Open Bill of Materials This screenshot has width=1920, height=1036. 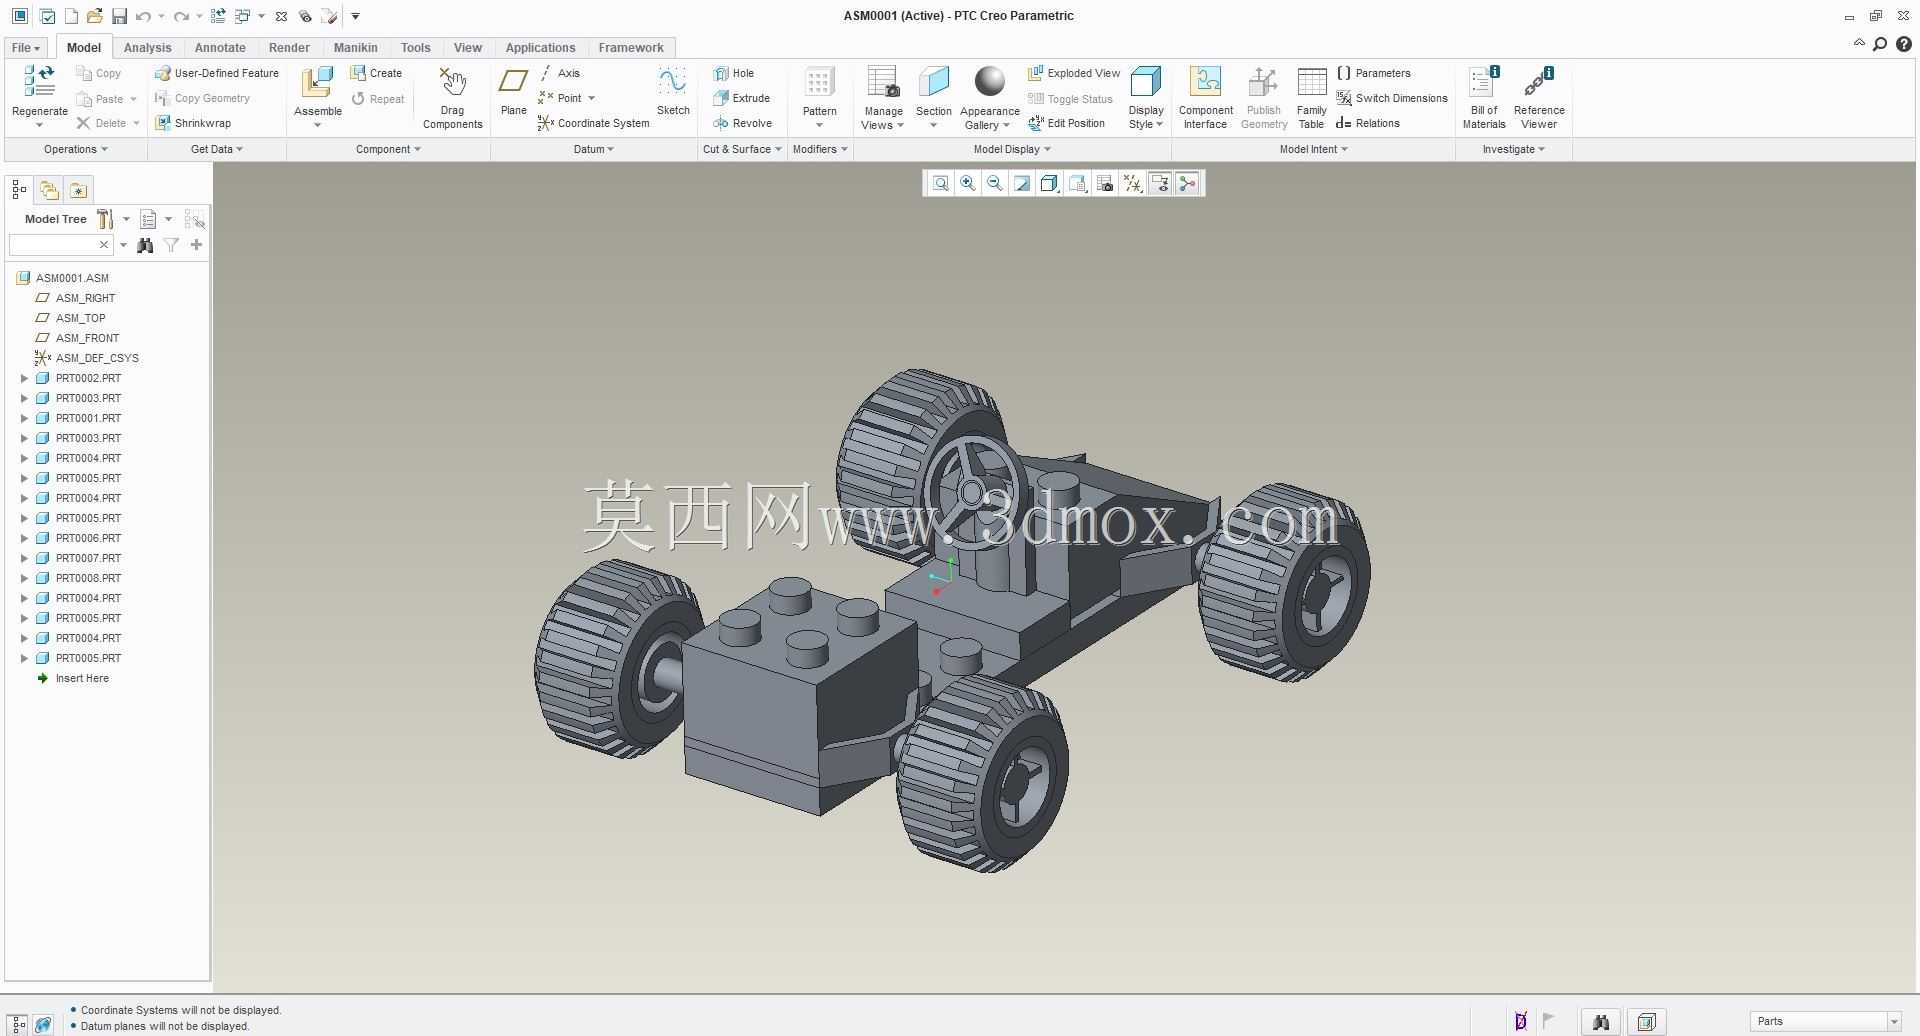(x=1483, y=98)
